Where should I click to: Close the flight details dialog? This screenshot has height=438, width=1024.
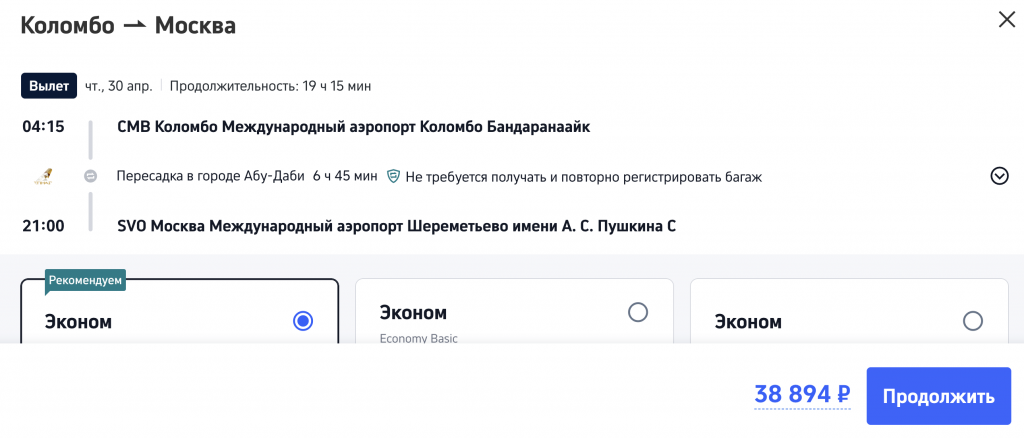point(1006,19)
